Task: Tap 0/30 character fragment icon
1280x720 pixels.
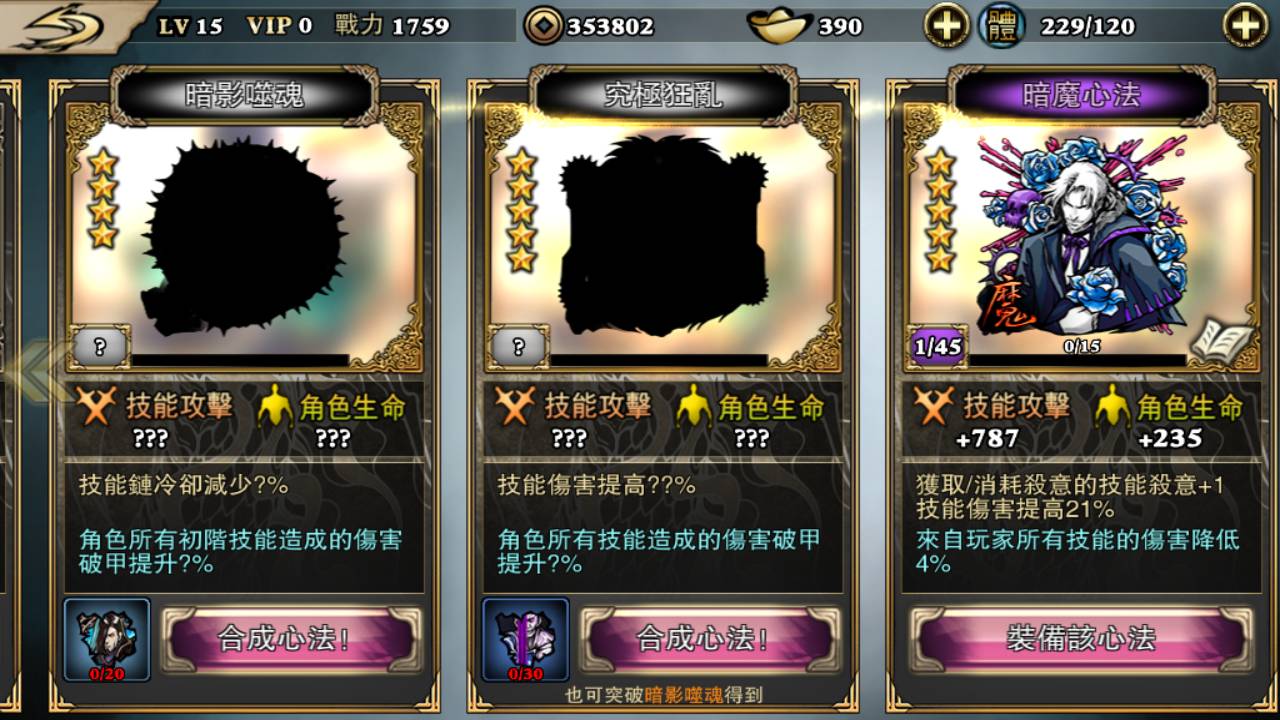Action: 525,640
